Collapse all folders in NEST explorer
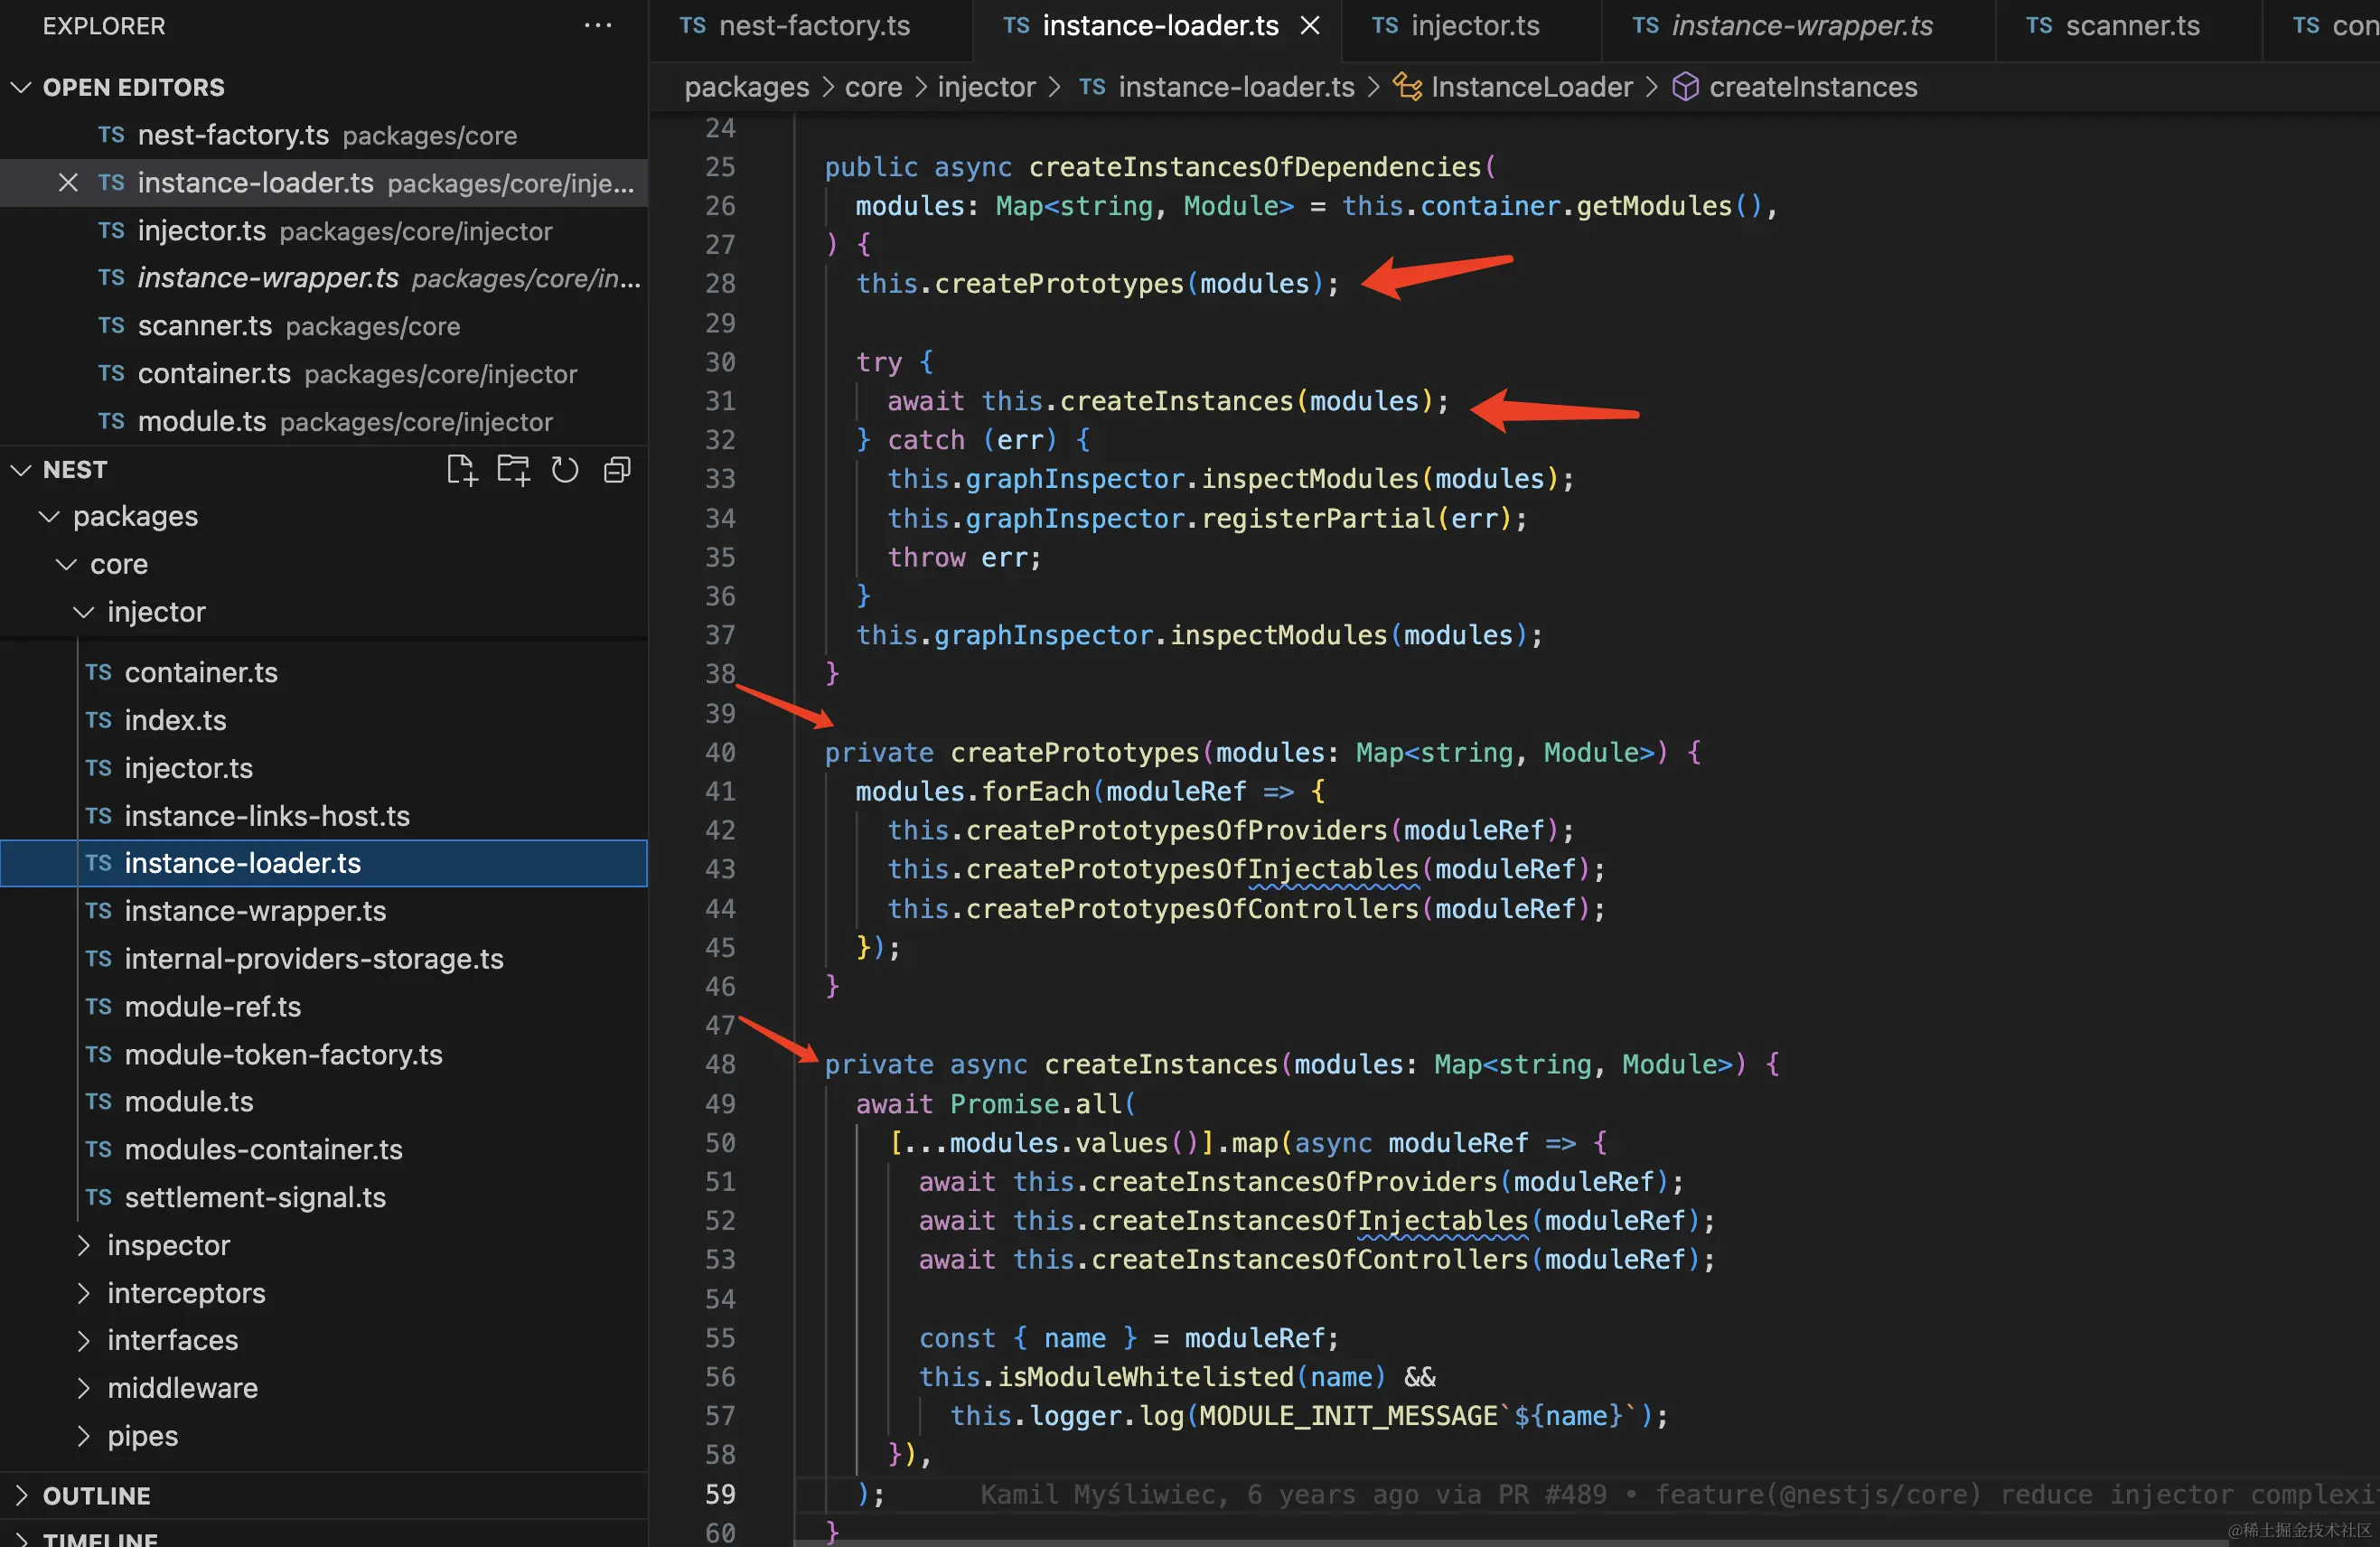The image size is (2380, 1547). tap(617, 469)
